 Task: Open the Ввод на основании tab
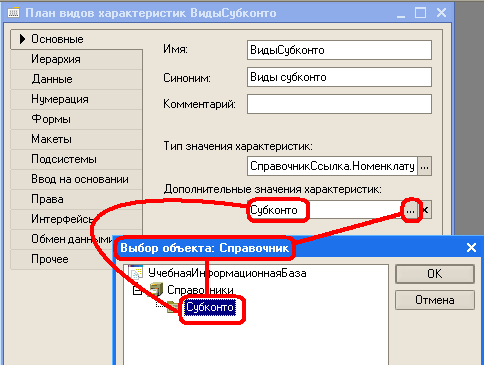77,179
